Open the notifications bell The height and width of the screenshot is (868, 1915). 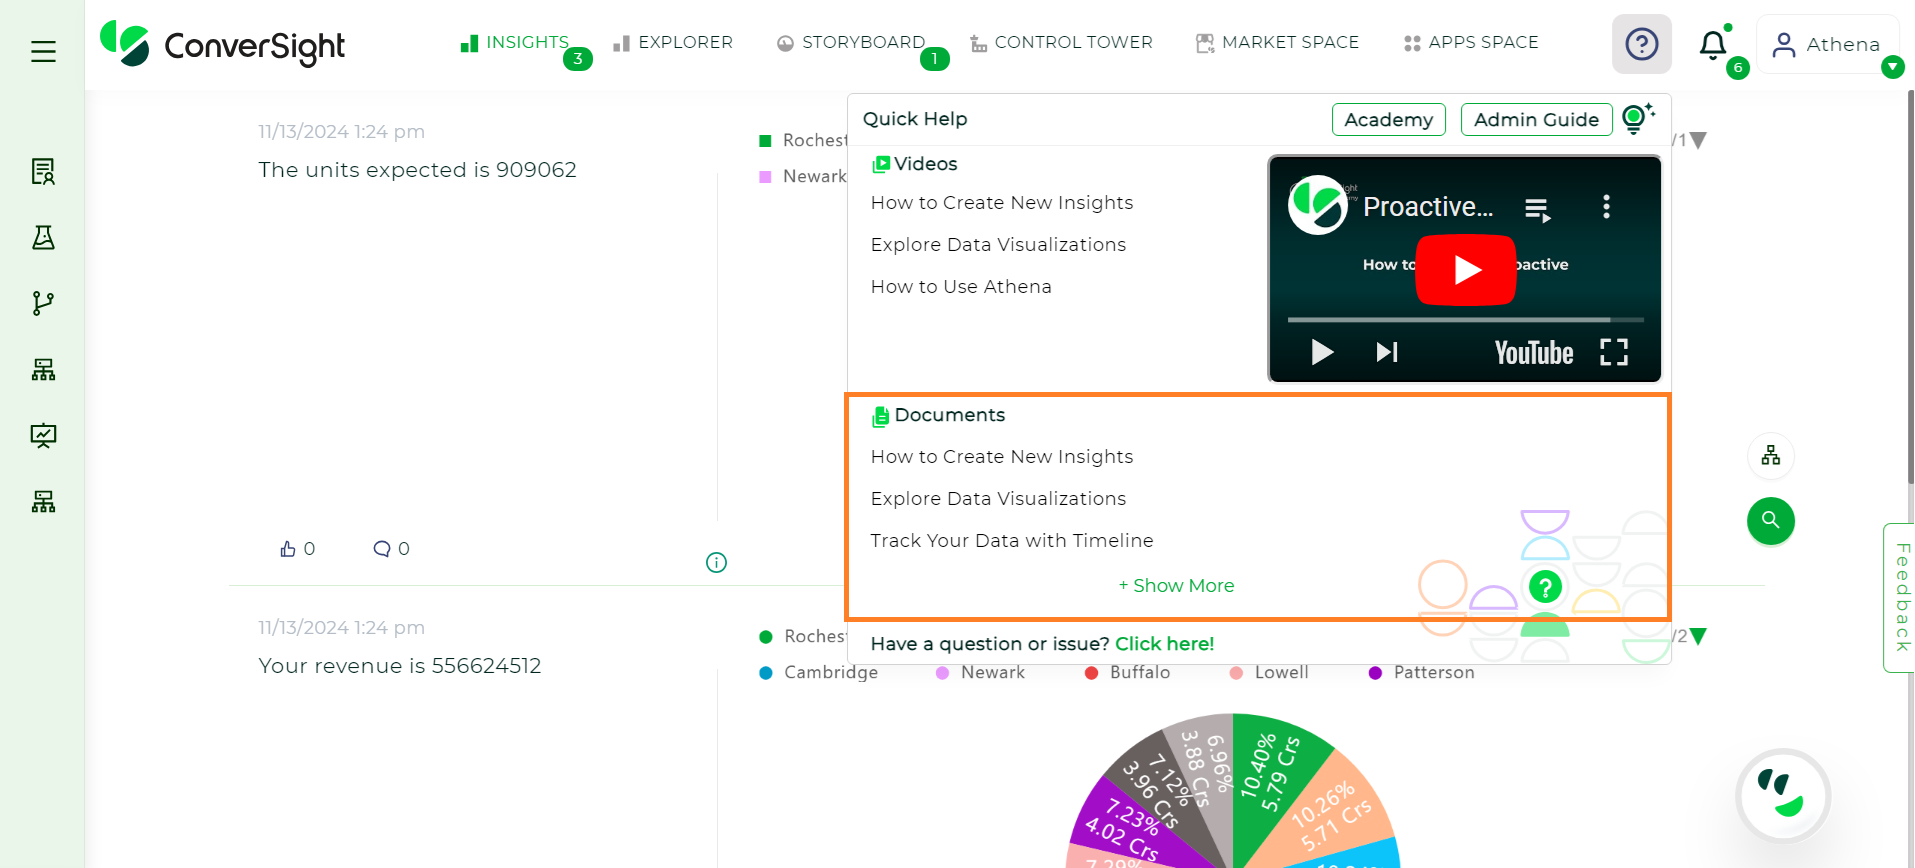click(x=1713, y=45)
